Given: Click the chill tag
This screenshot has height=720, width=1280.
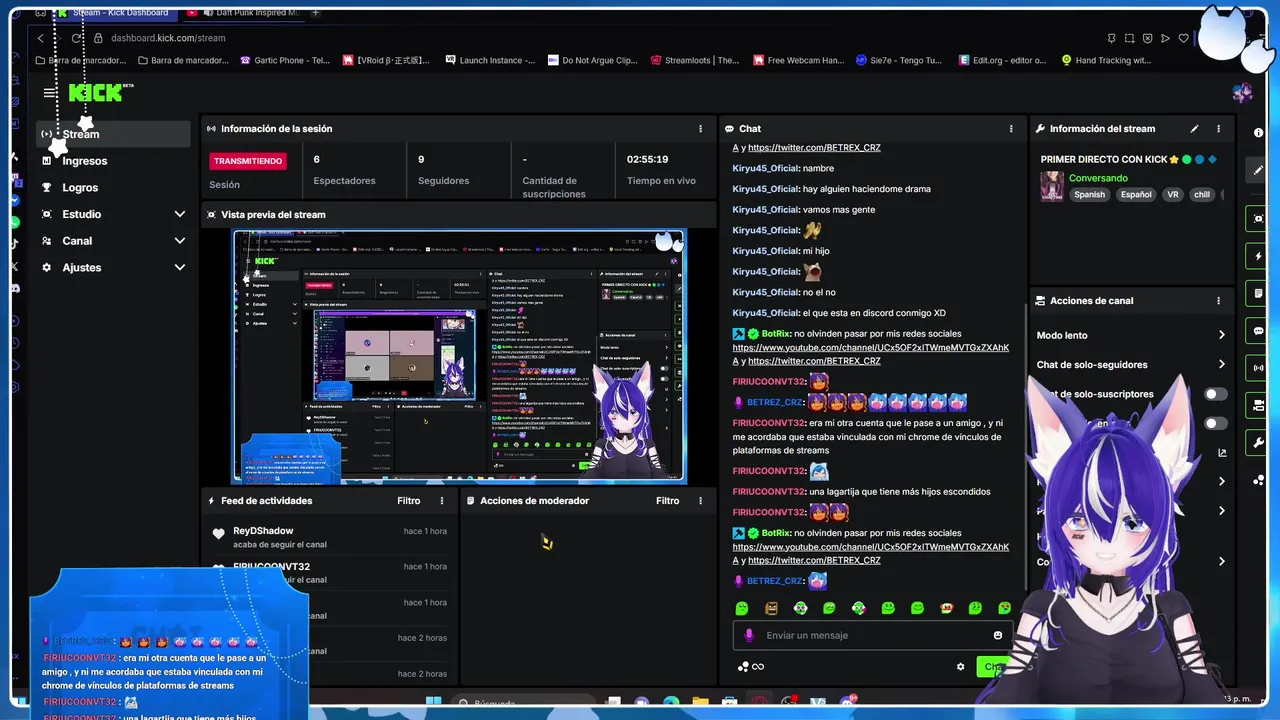Looking at the screenshot, I should click(1201, 195).
